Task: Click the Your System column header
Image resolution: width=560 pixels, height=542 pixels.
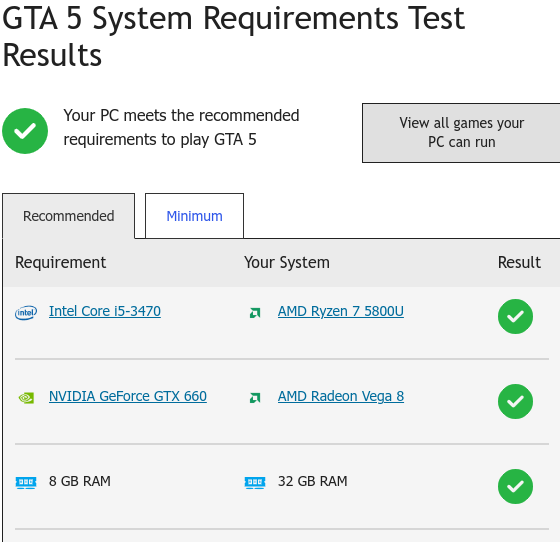Action: coord(287,262)
